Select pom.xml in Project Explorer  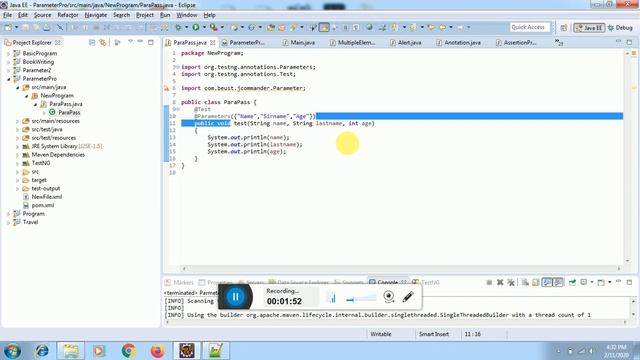[x=43, y=205]
